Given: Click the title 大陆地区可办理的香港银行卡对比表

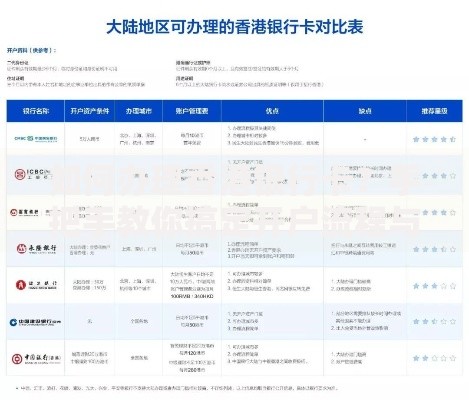Looking at the screenshot, I should click(234, 27).
